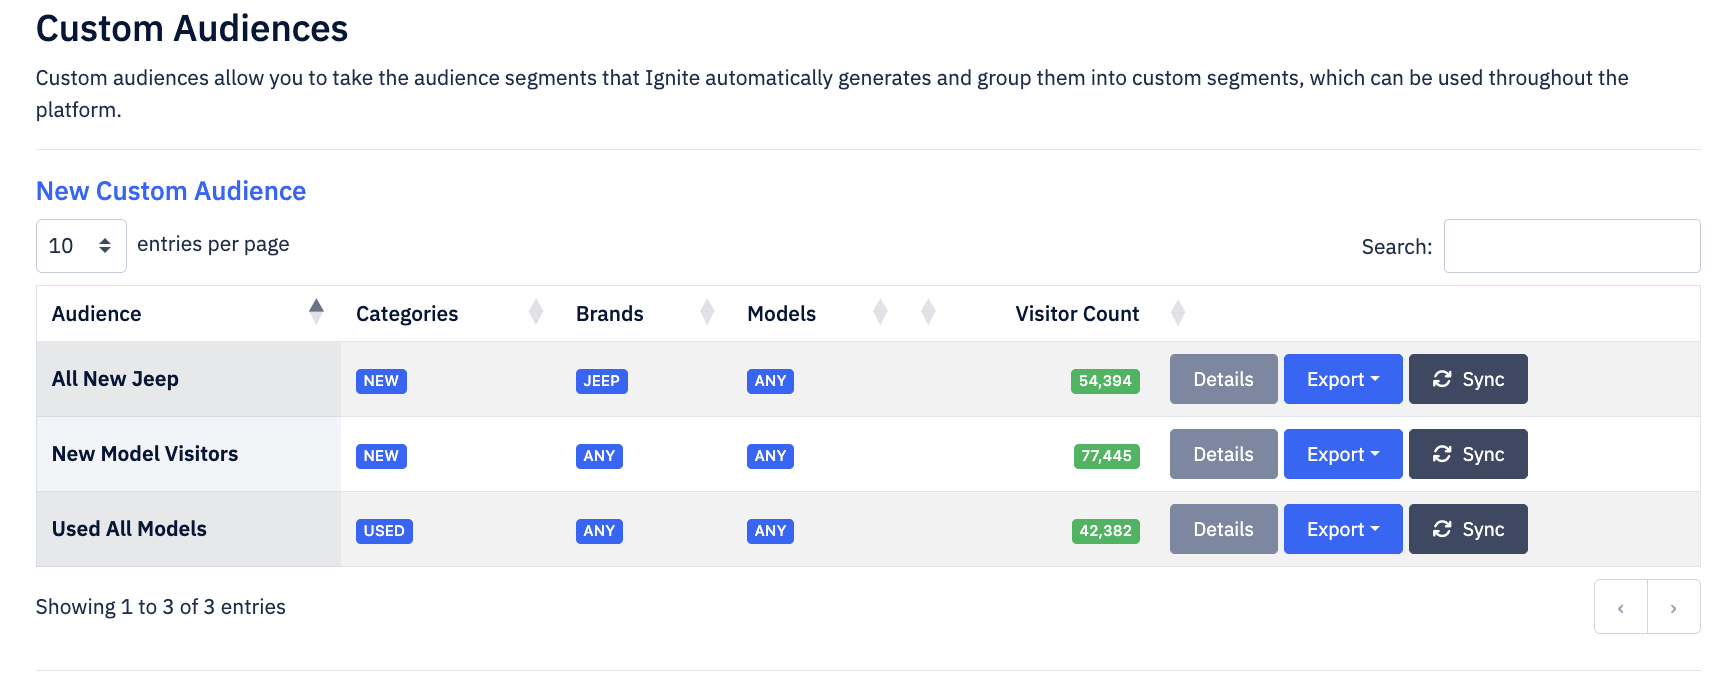Show Details for Used All Models
The width and height of the screenshot is (1722, 676).
coord(1223,529)
